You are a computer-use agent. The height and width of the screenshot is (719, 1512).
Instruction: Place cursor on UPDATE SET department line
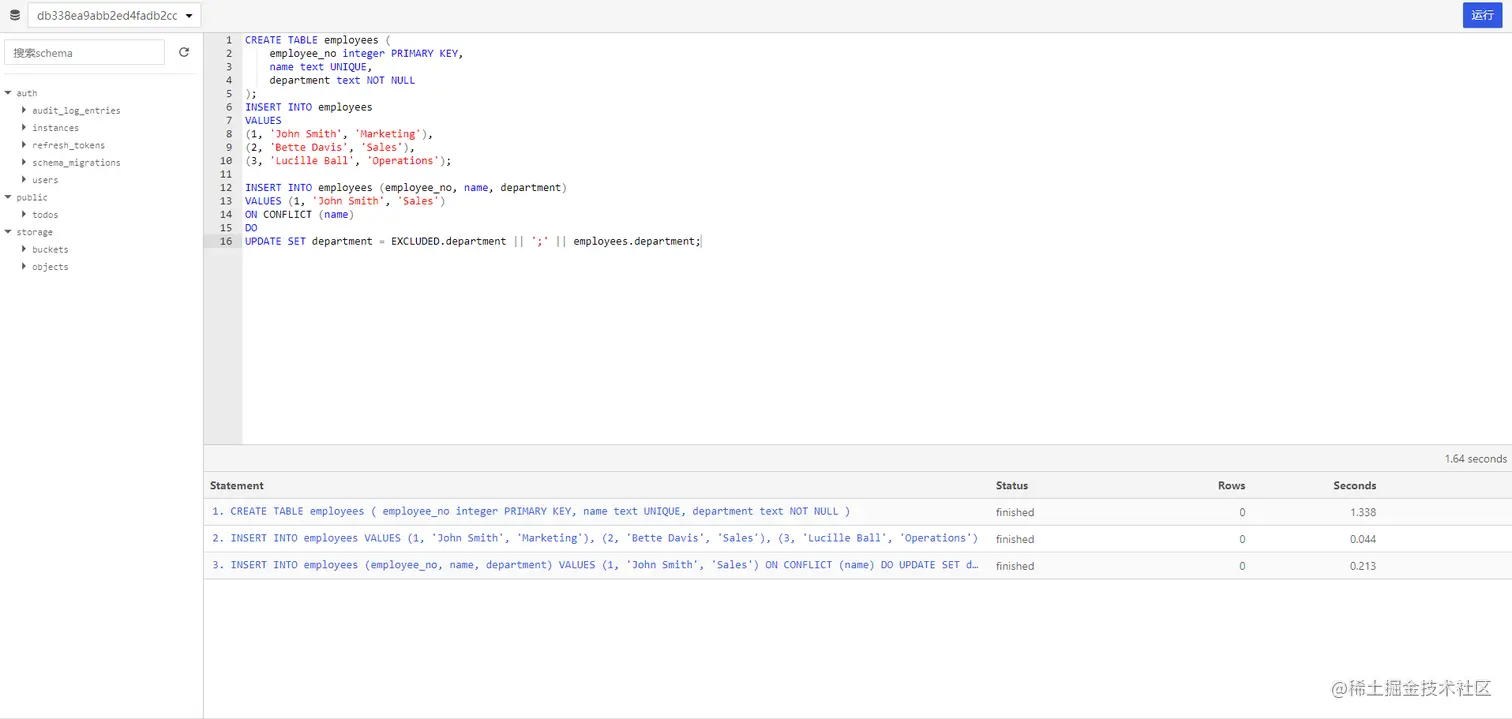click(x=473, y=241)
